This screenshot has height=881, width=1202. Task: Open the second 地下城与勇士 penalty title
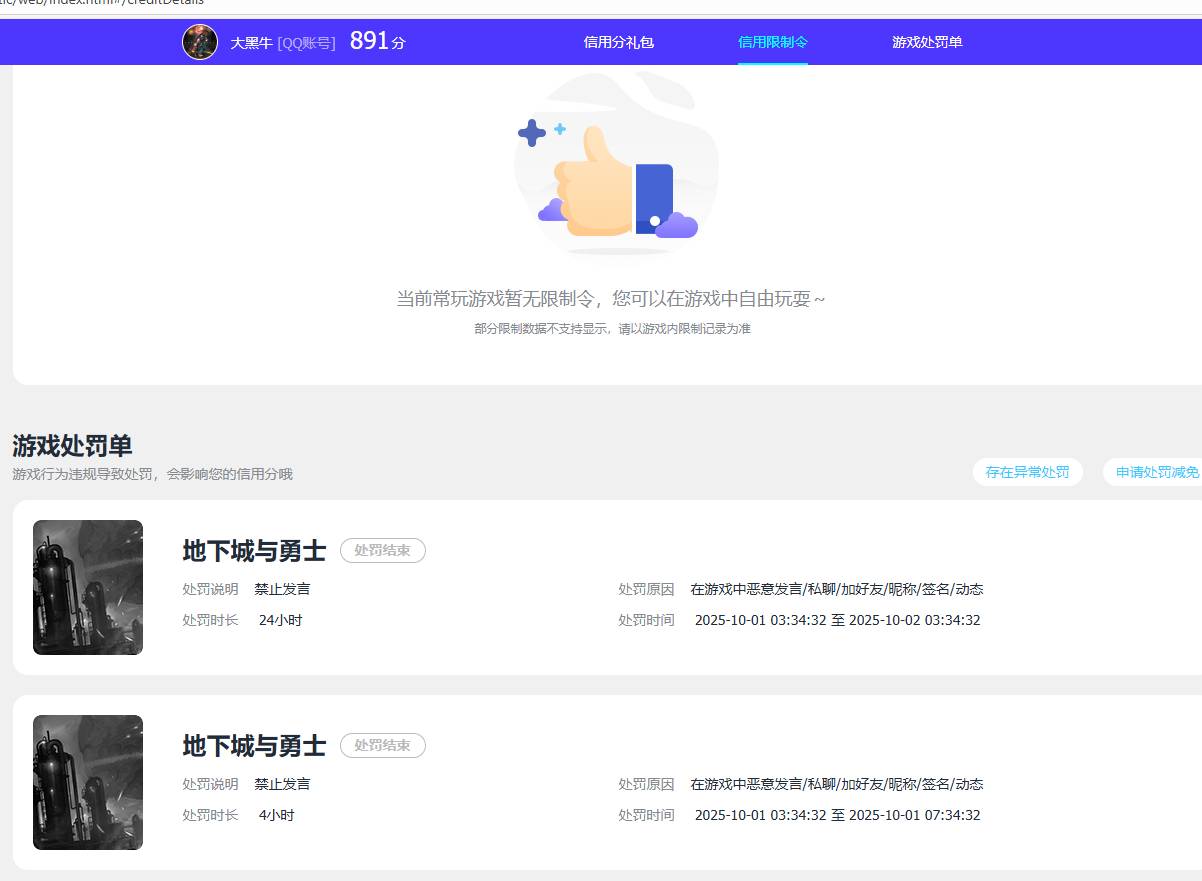point(253,745)
